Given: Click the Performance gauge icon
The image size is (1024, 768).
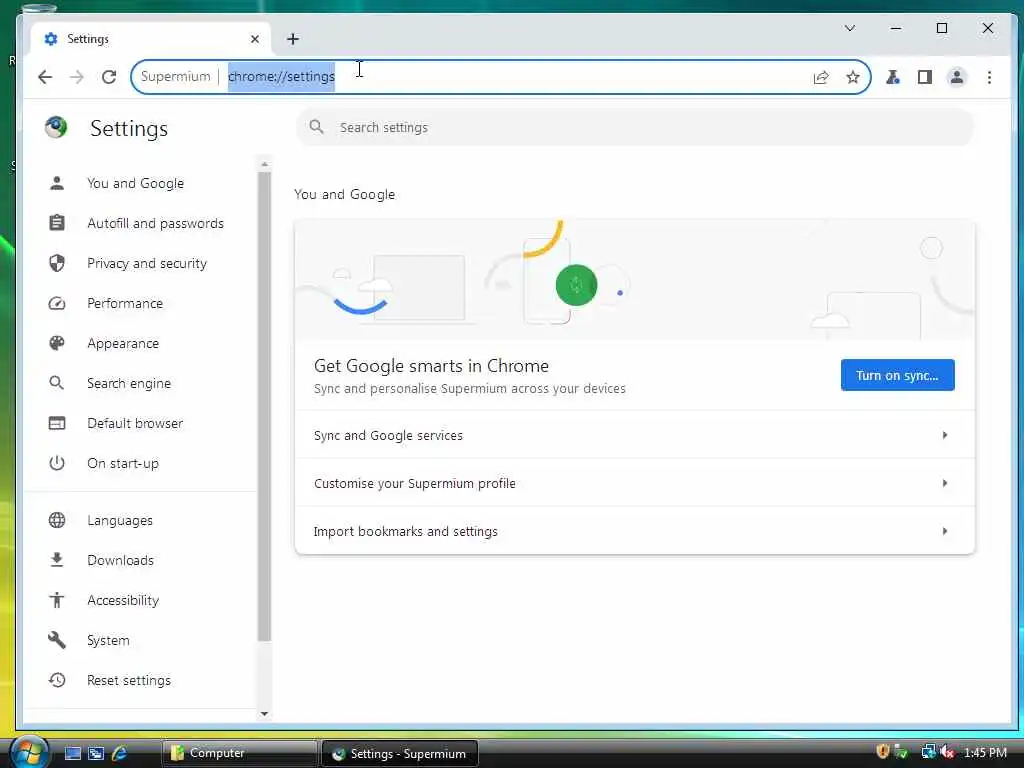Looking at the screenshot, I should coord(57,304).
